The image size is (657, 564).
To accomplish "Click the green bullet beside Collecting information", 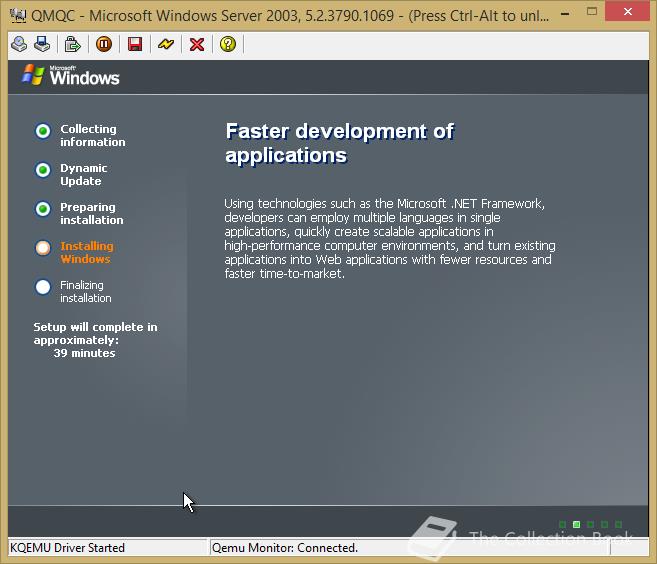I will [43, 131].
